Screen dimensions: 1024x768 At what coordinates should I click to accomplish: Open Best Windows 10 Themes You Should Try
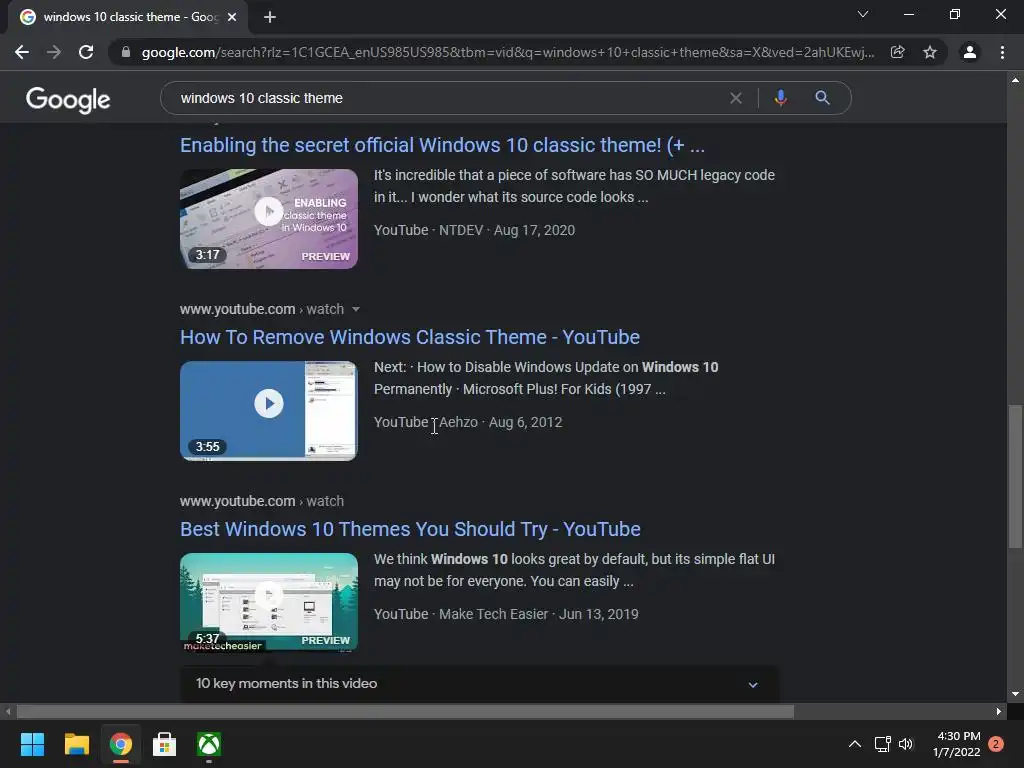(x=410, y=529)
